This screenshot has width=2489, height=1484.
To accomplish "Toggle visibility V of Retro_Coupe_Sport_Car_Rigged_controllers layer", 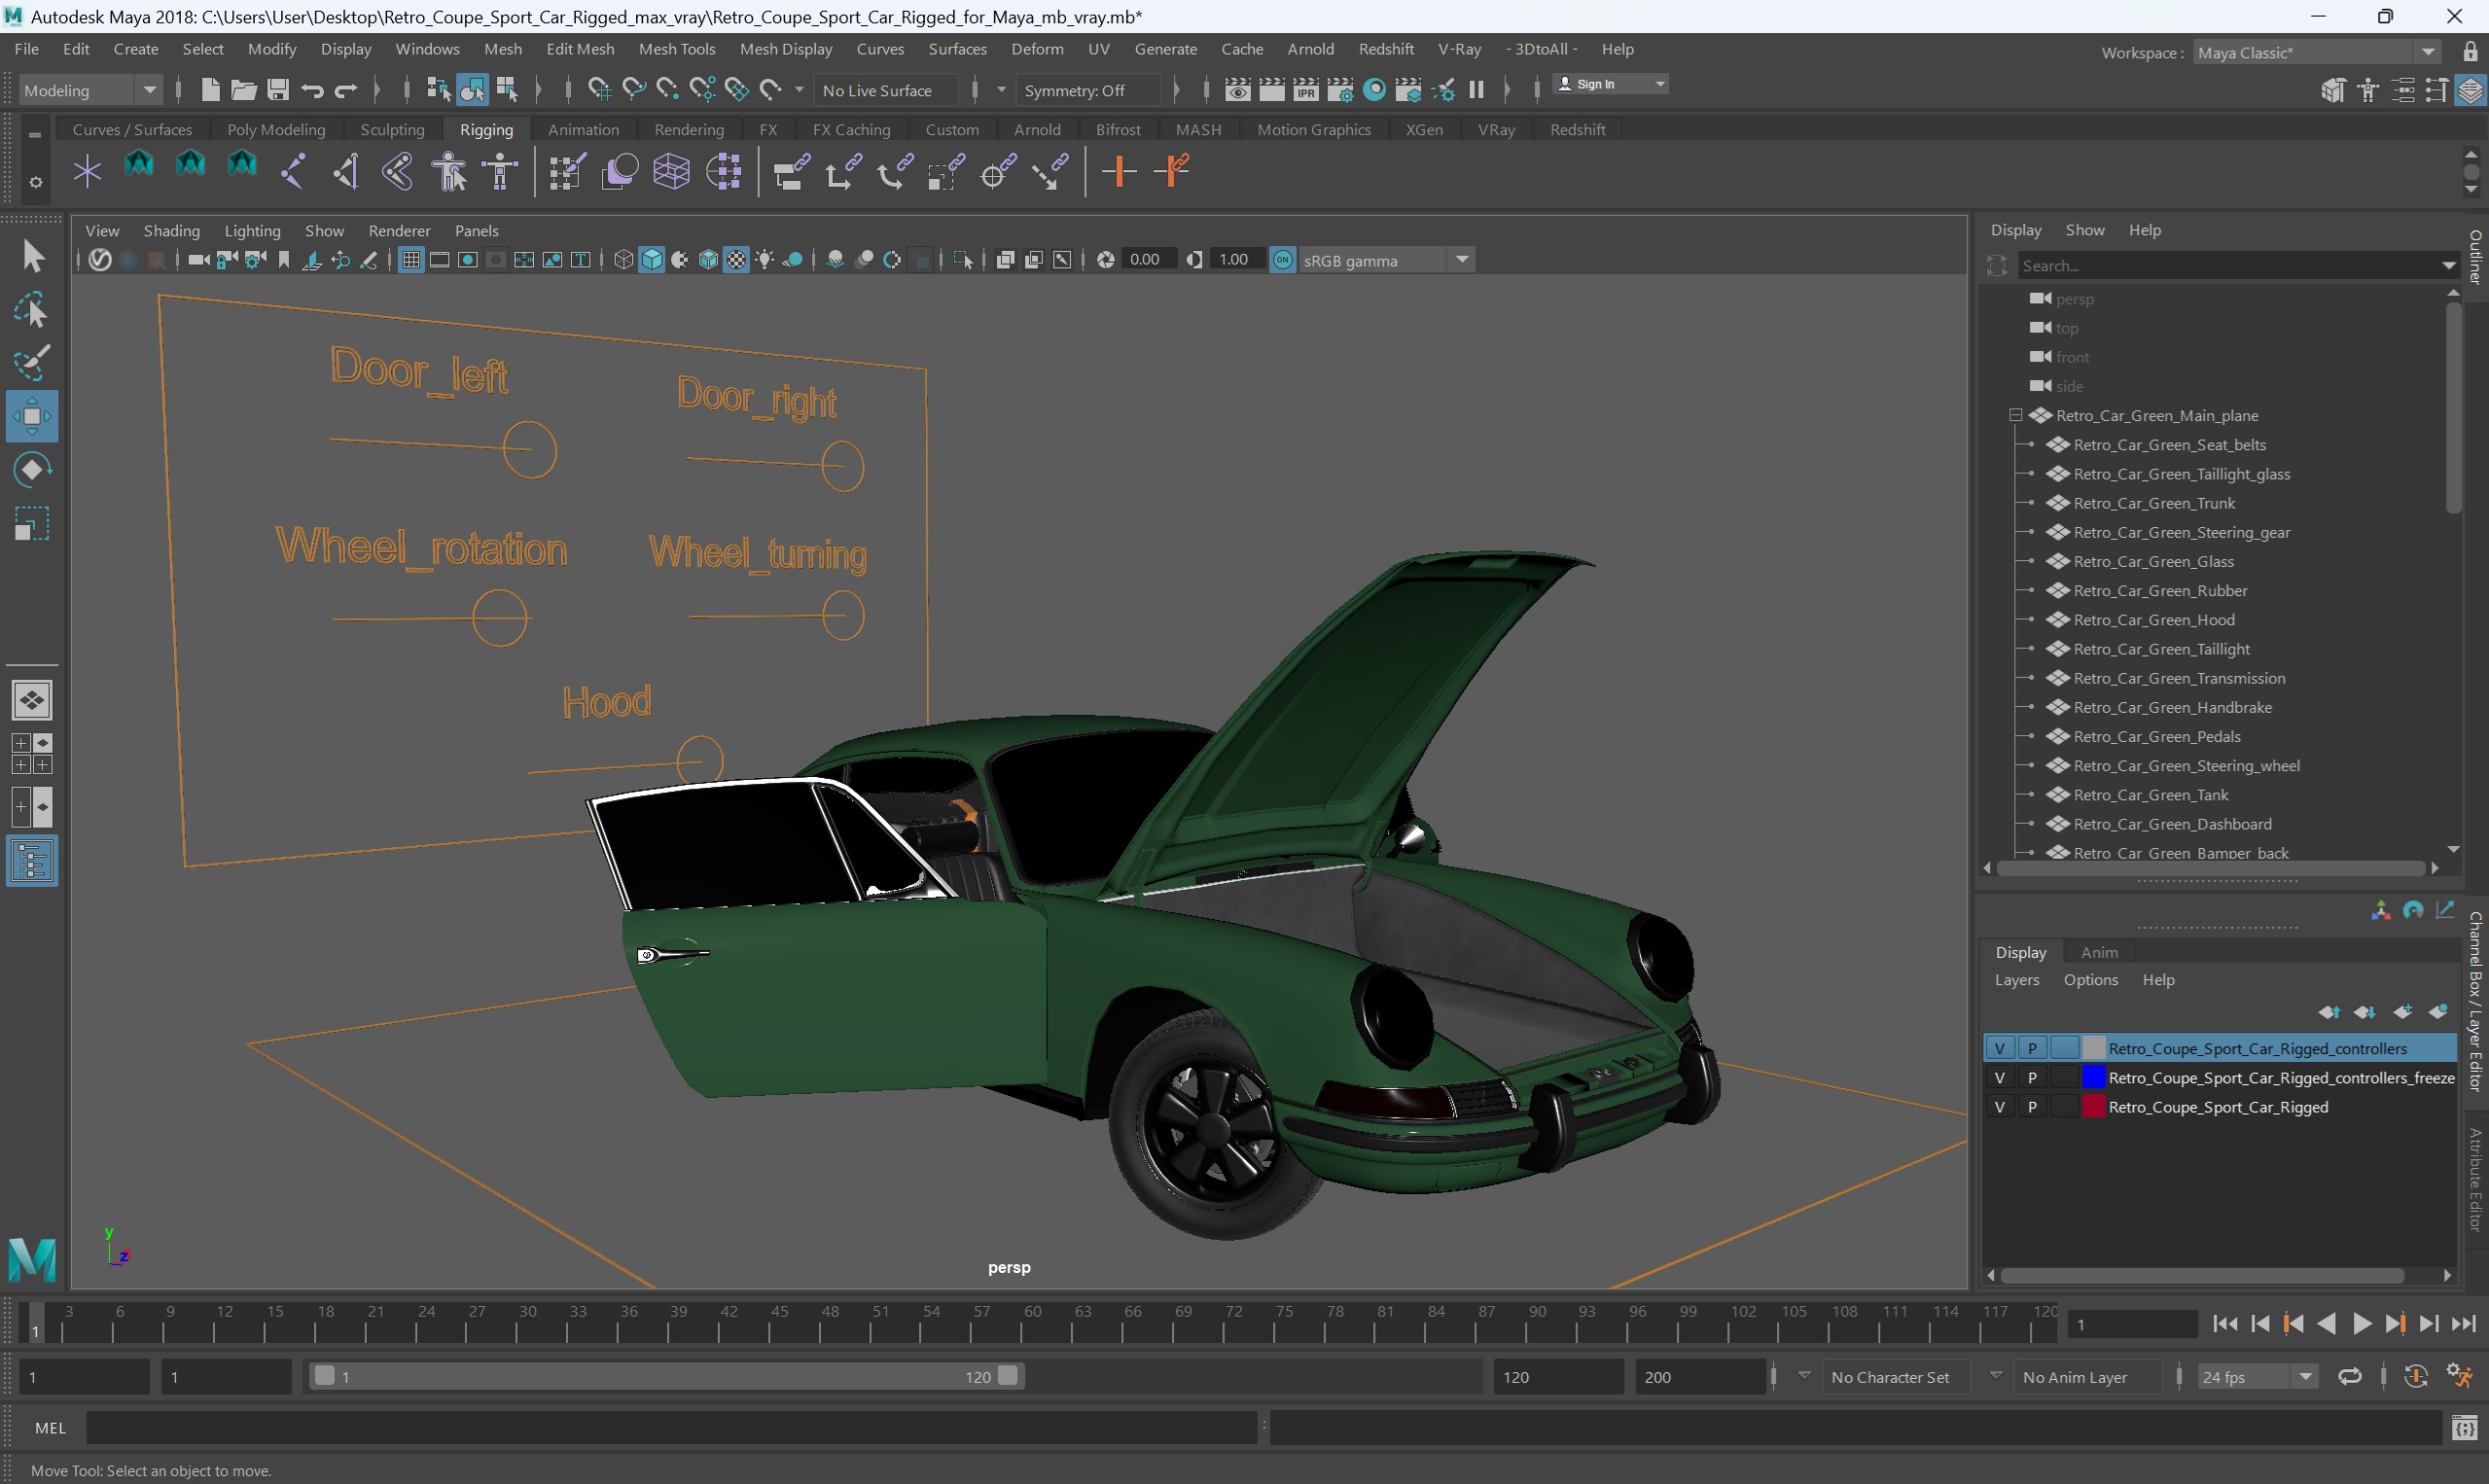I will (x=1999, y=1048).
